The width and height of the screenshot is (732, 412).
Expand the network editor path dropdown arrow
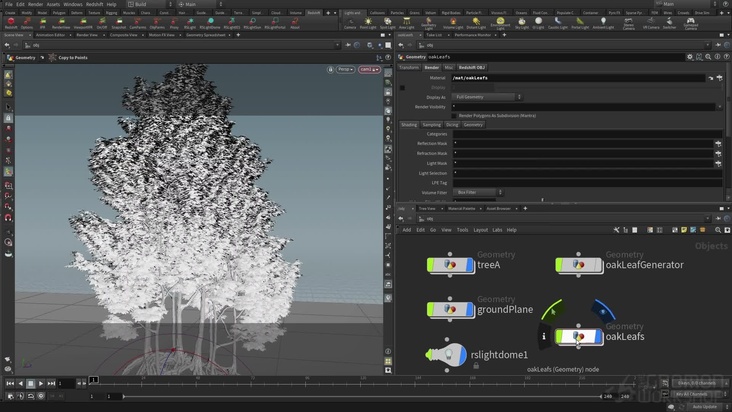coord(707,219)
